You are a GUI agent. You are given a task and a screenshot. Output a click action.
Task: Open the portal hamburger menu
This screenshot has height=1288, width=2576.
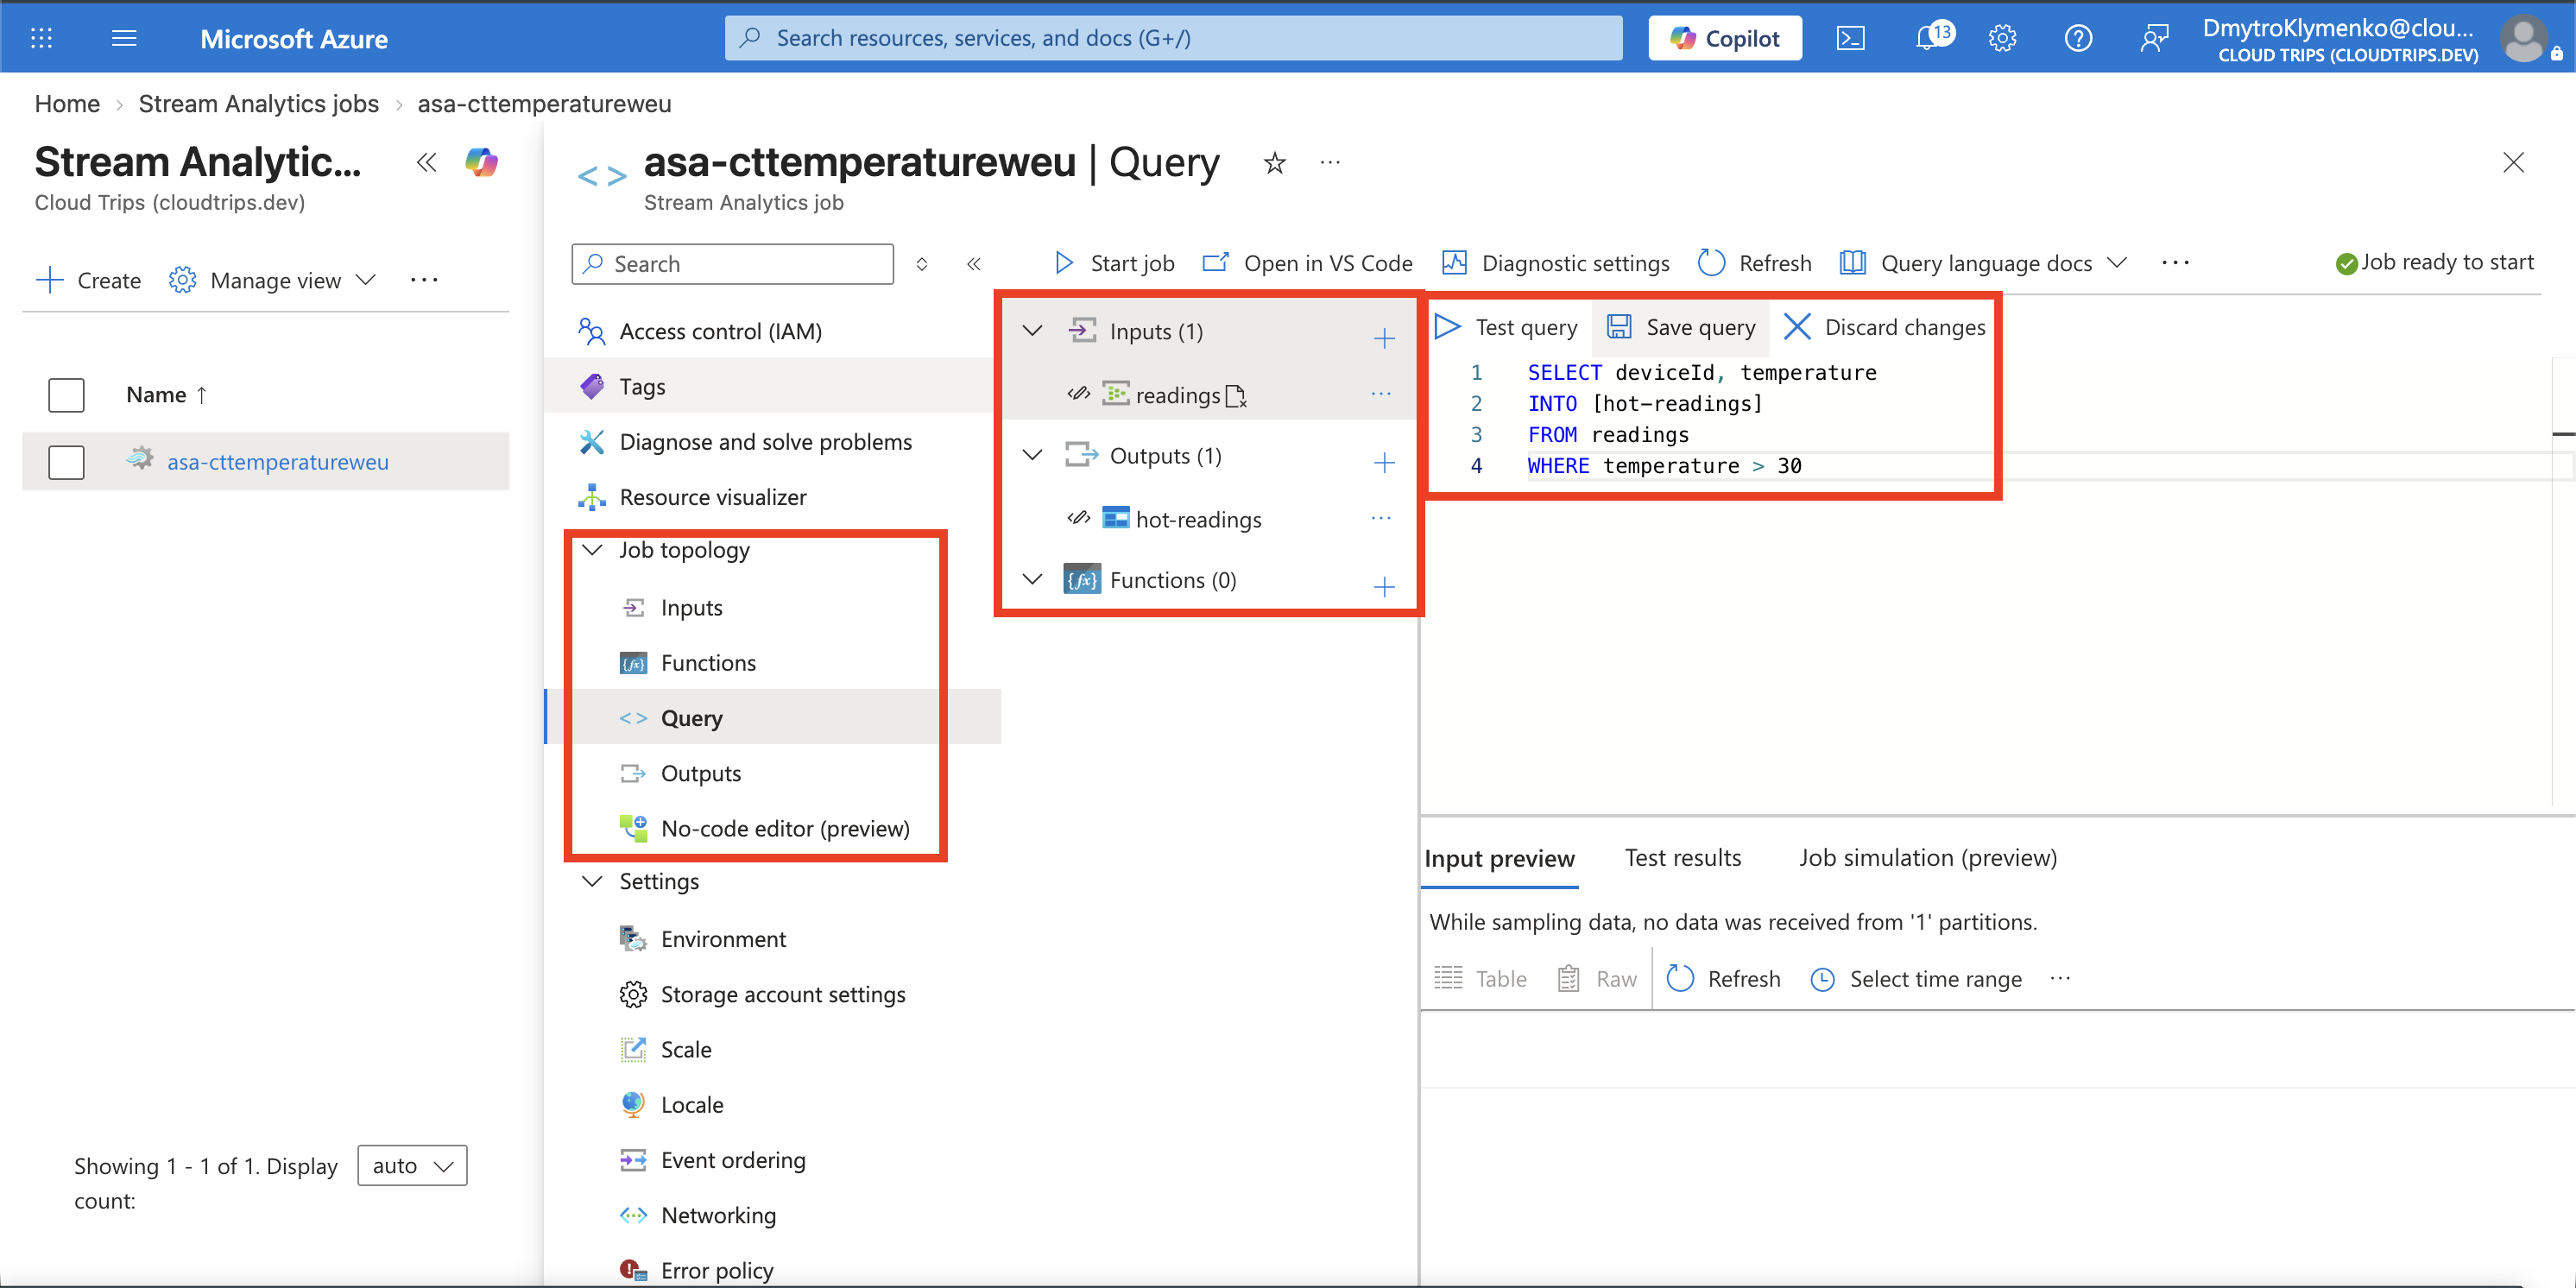pyautogui.click(x=124, y=38)
